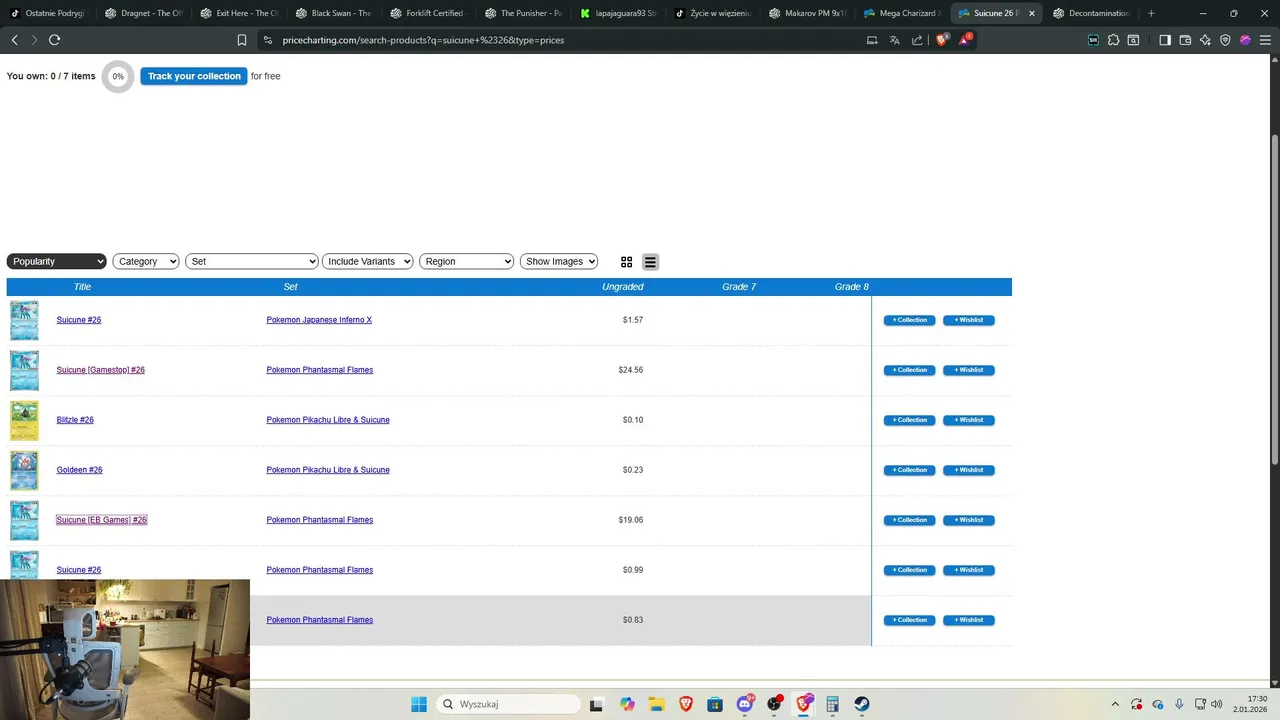Sort by the Ungraded column header
This screenshot has height=720, width=1280.
tap(622, 287)
